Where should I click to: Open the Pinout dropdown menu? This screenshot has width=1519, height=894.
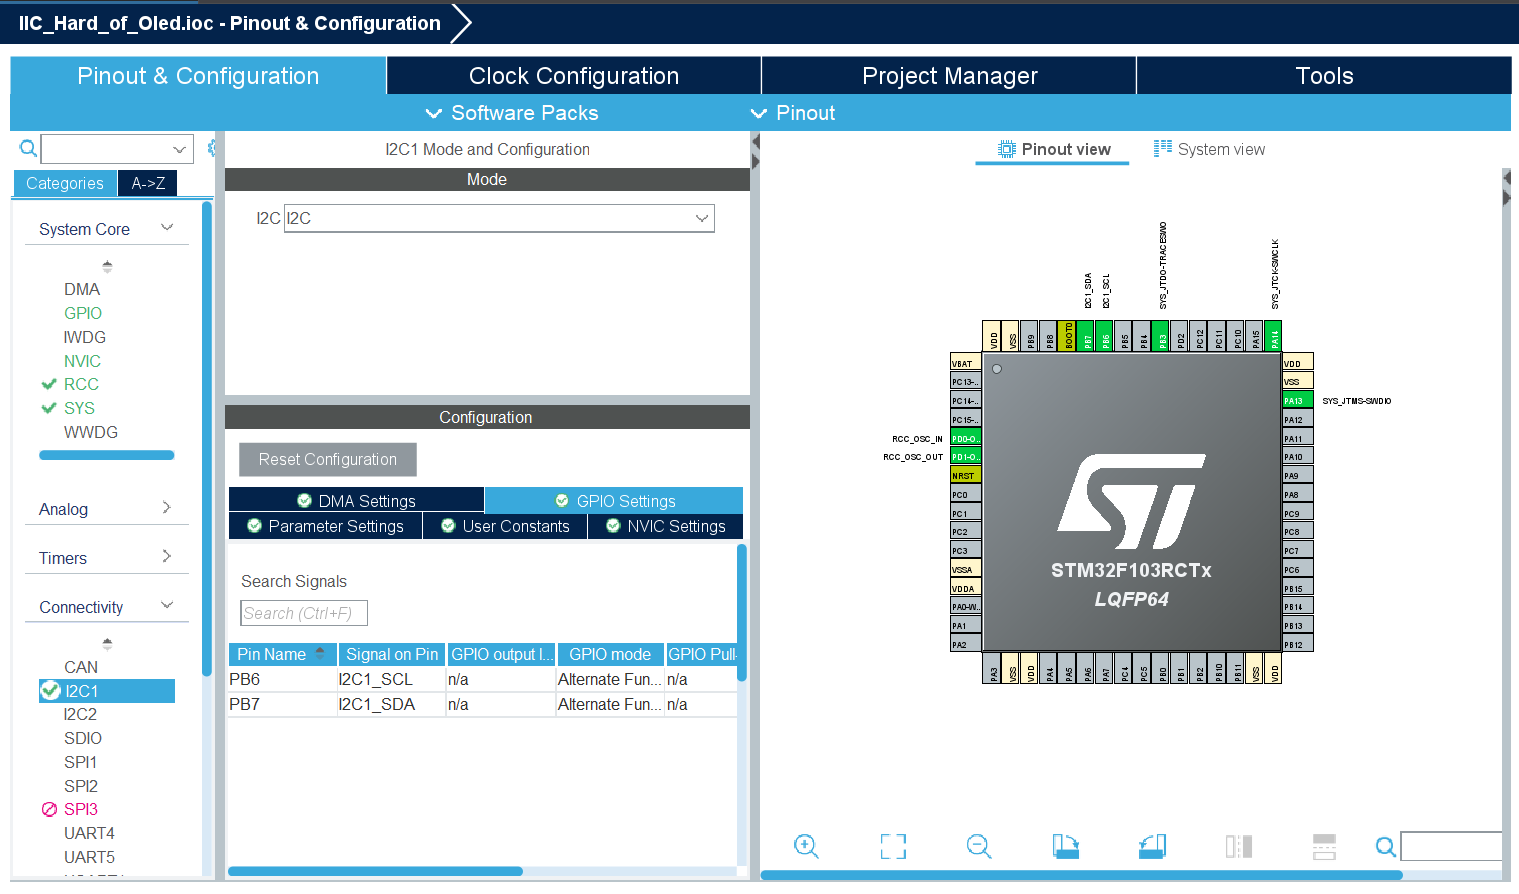pyautogui.click(x=793, y=113)
